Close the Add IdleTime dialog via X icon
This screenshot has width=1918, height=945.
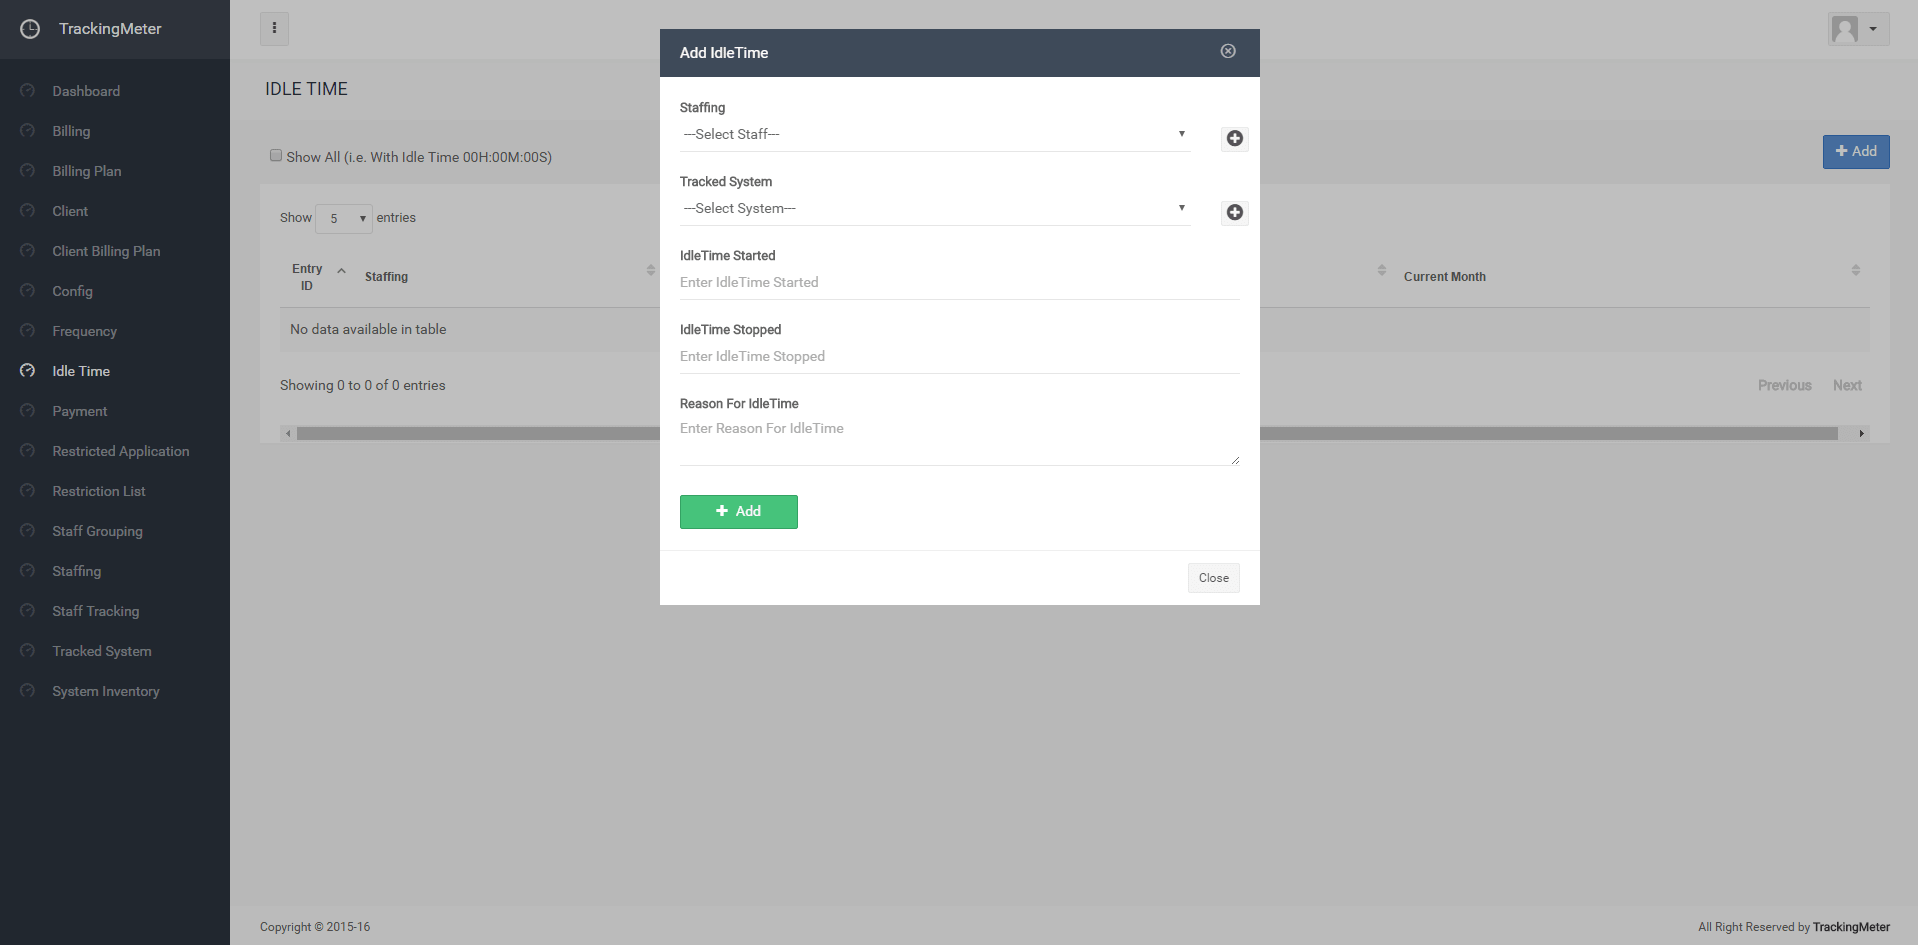(x=1228, y=52)
